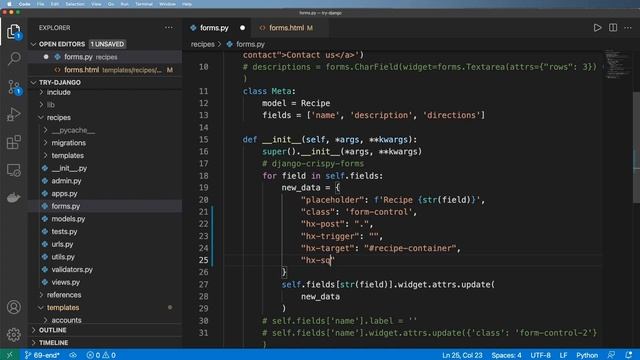Open editor More Actions menu
Screen dimensions: 640x360
tap(628, 28)
